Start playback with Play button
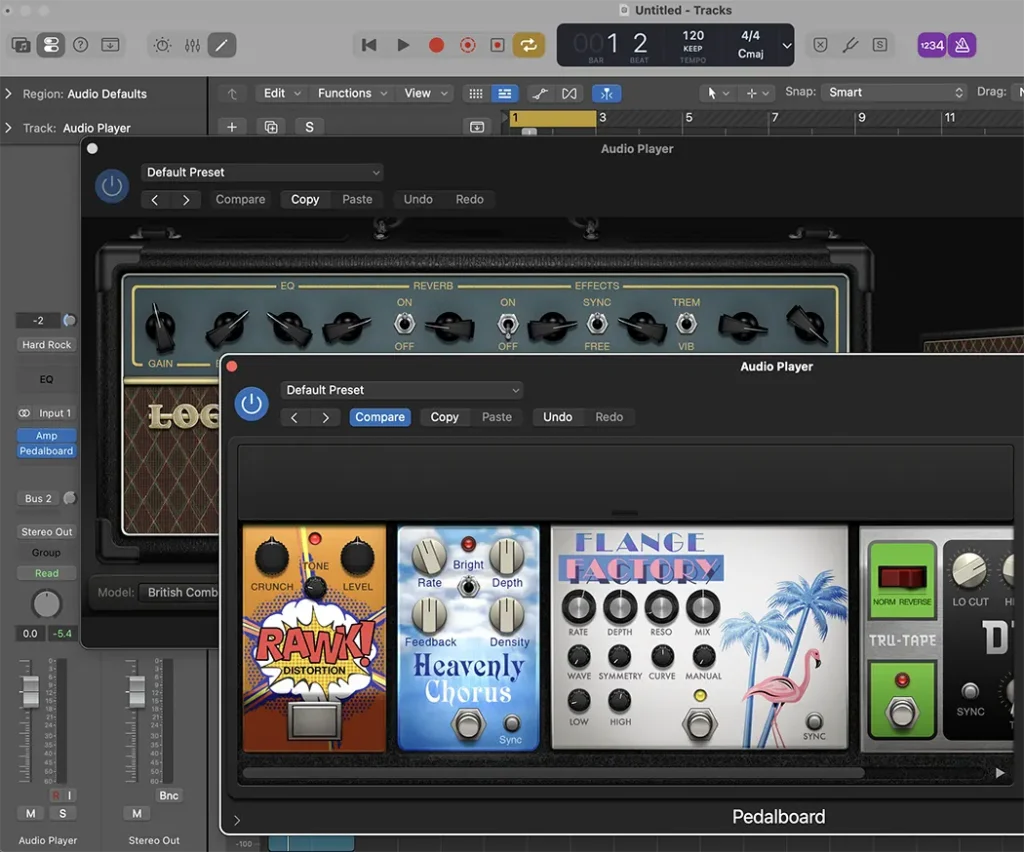Screen dimensions: 1024x852 coord(403,45)
